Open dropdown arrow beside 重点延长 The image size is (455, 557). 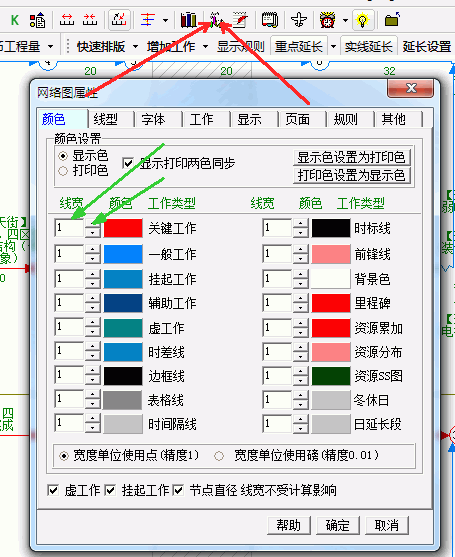(x=333, y=47)
